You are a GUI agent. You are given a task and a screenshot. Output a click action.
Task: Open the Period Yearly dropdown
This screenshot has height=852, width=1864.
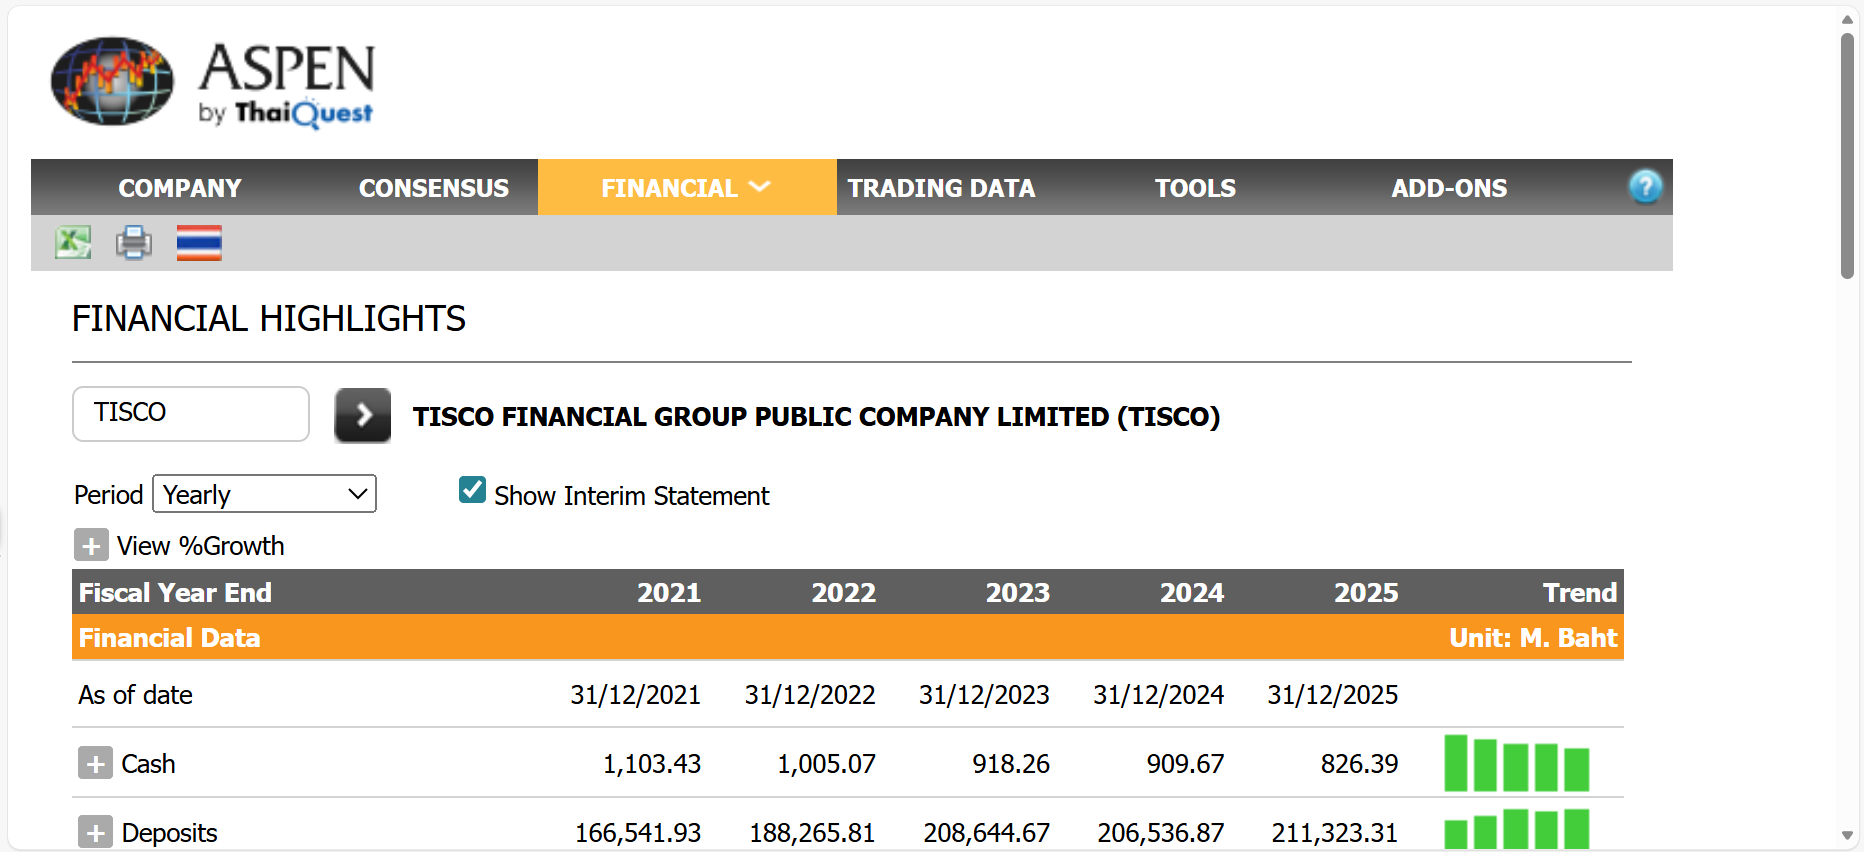tap(264, 494)
